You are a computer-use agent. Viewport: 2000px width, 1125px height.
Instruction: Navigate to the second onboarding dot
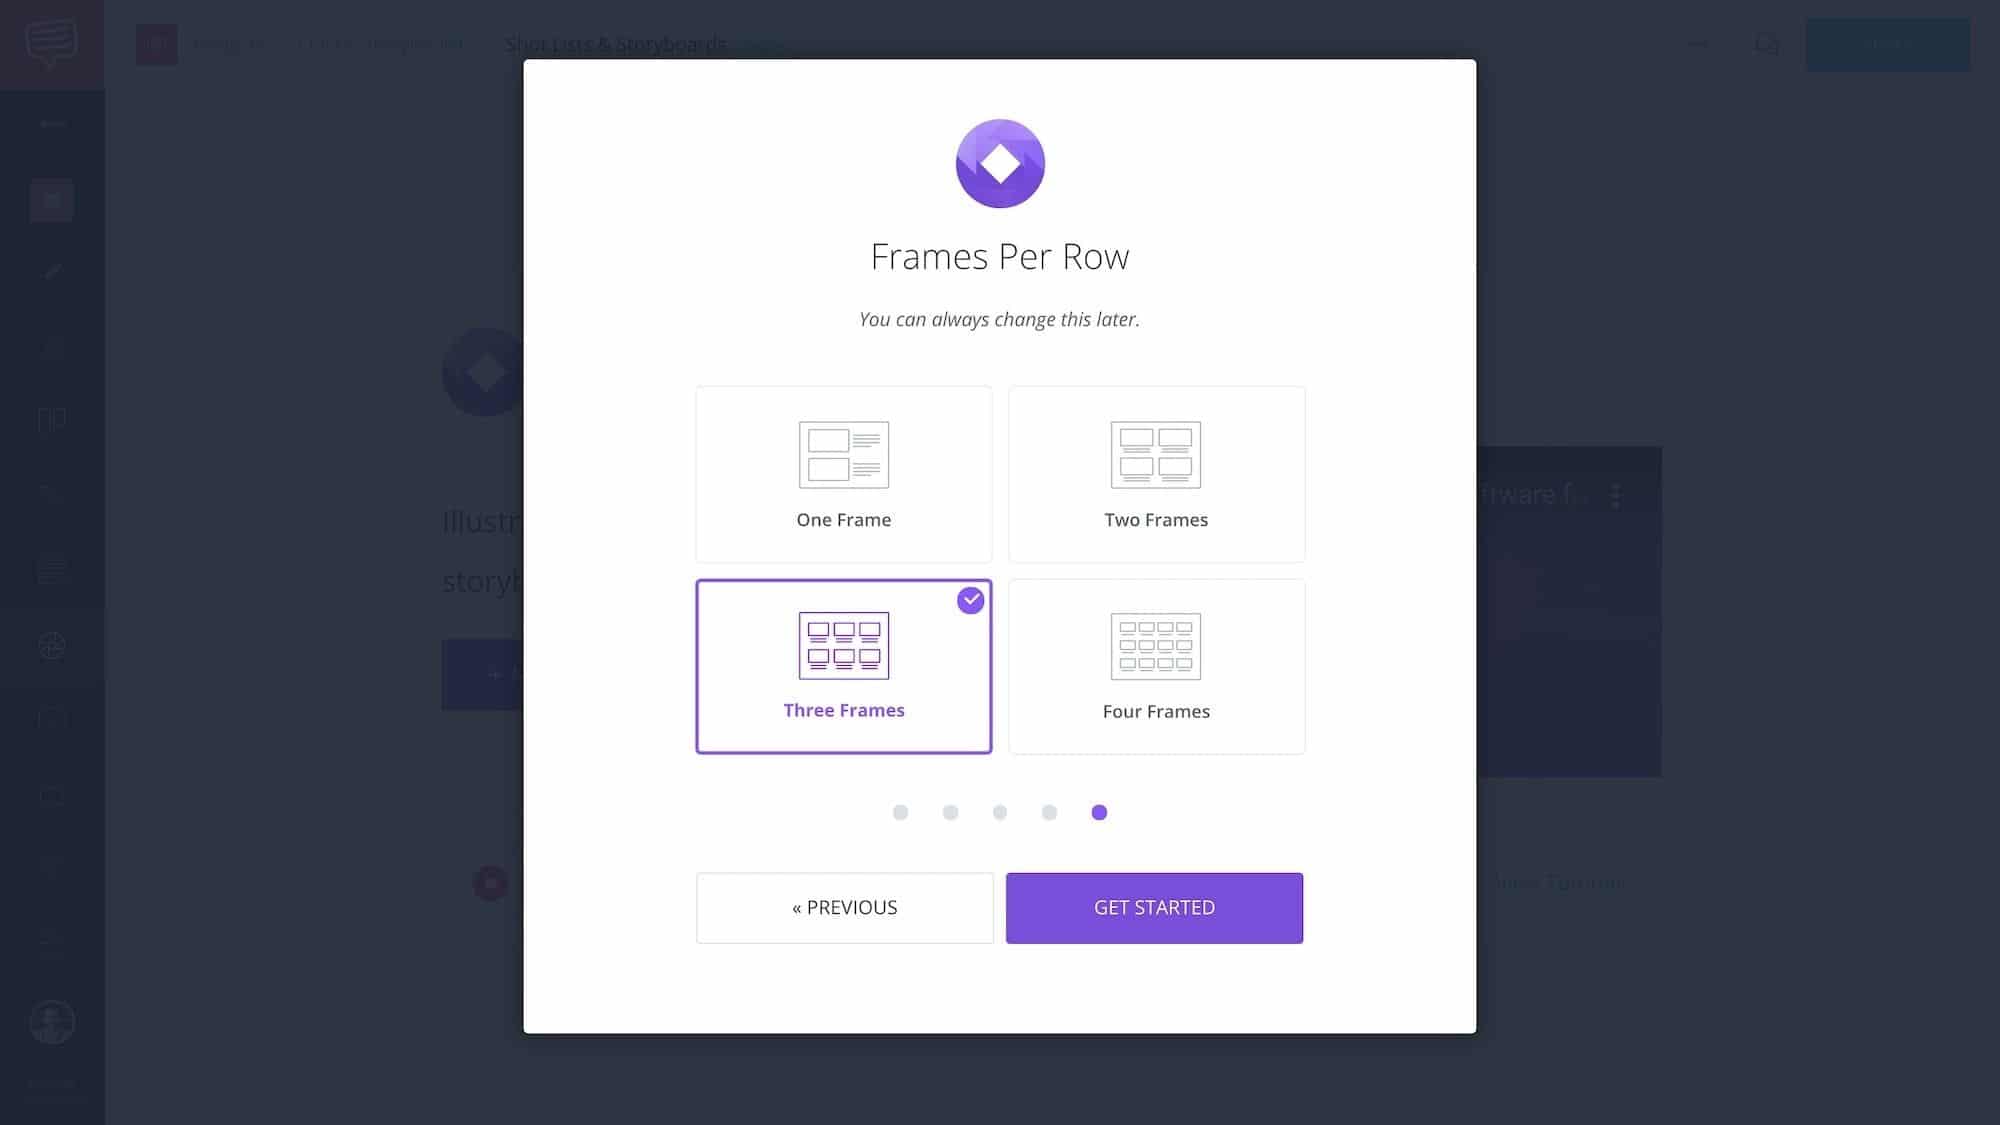coord(949,812)
